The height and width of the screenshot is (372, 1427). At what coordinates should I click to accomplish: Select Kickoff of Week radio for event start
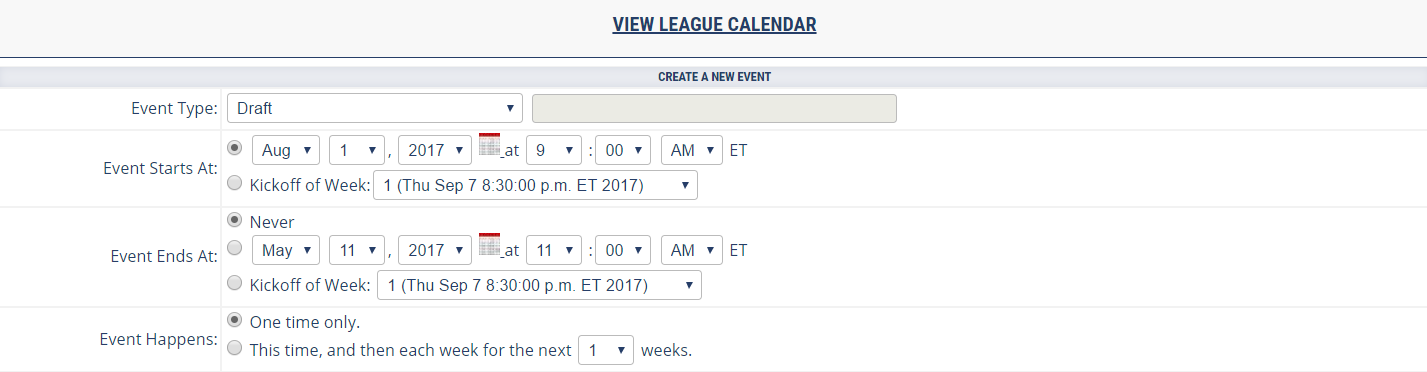(x=235, y=184)
